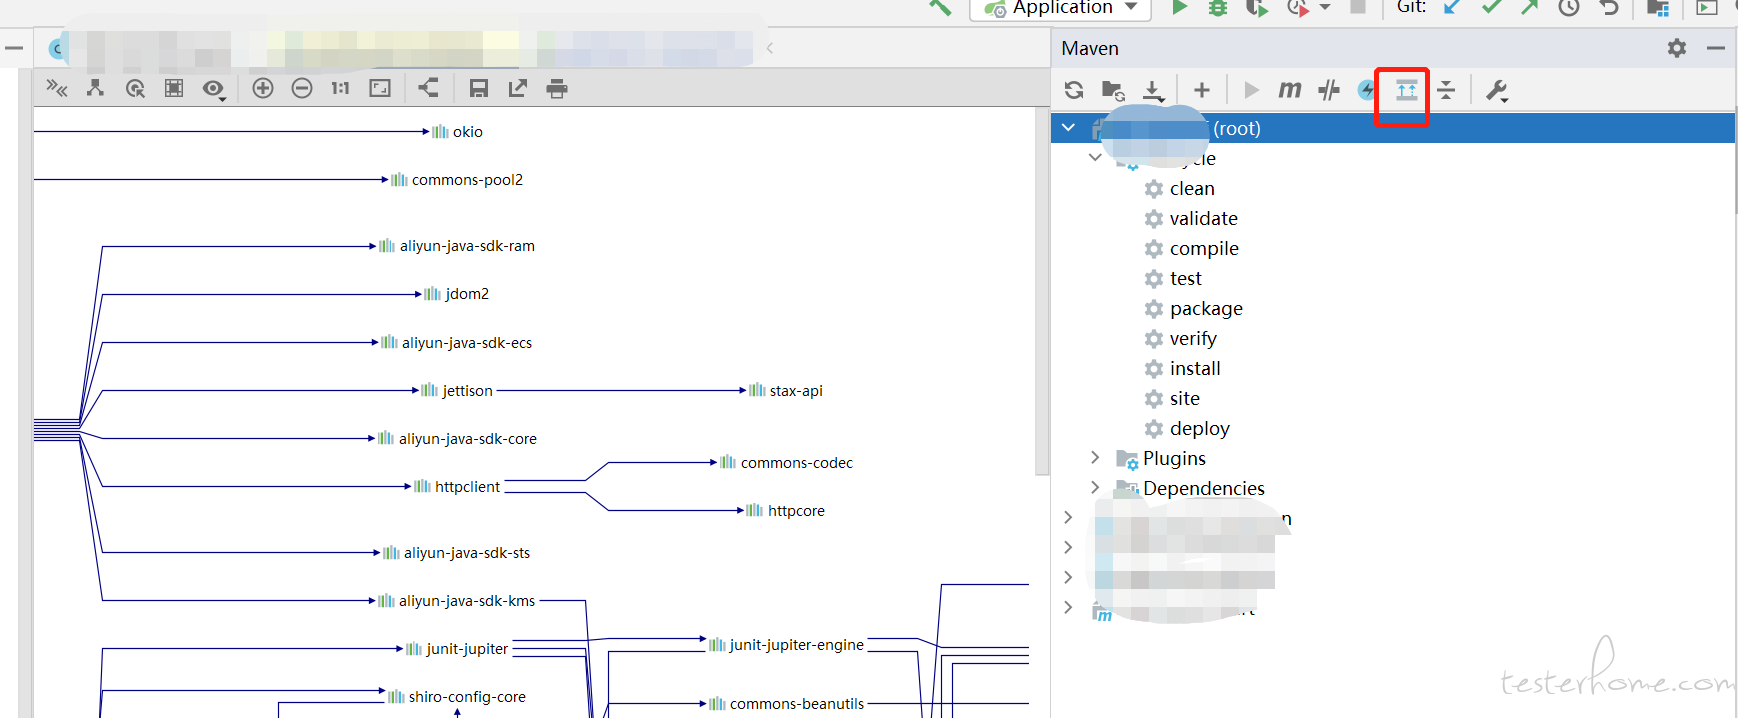Update project from Git (blue arrow)
1738x718 pixels.
point(1452,7)
